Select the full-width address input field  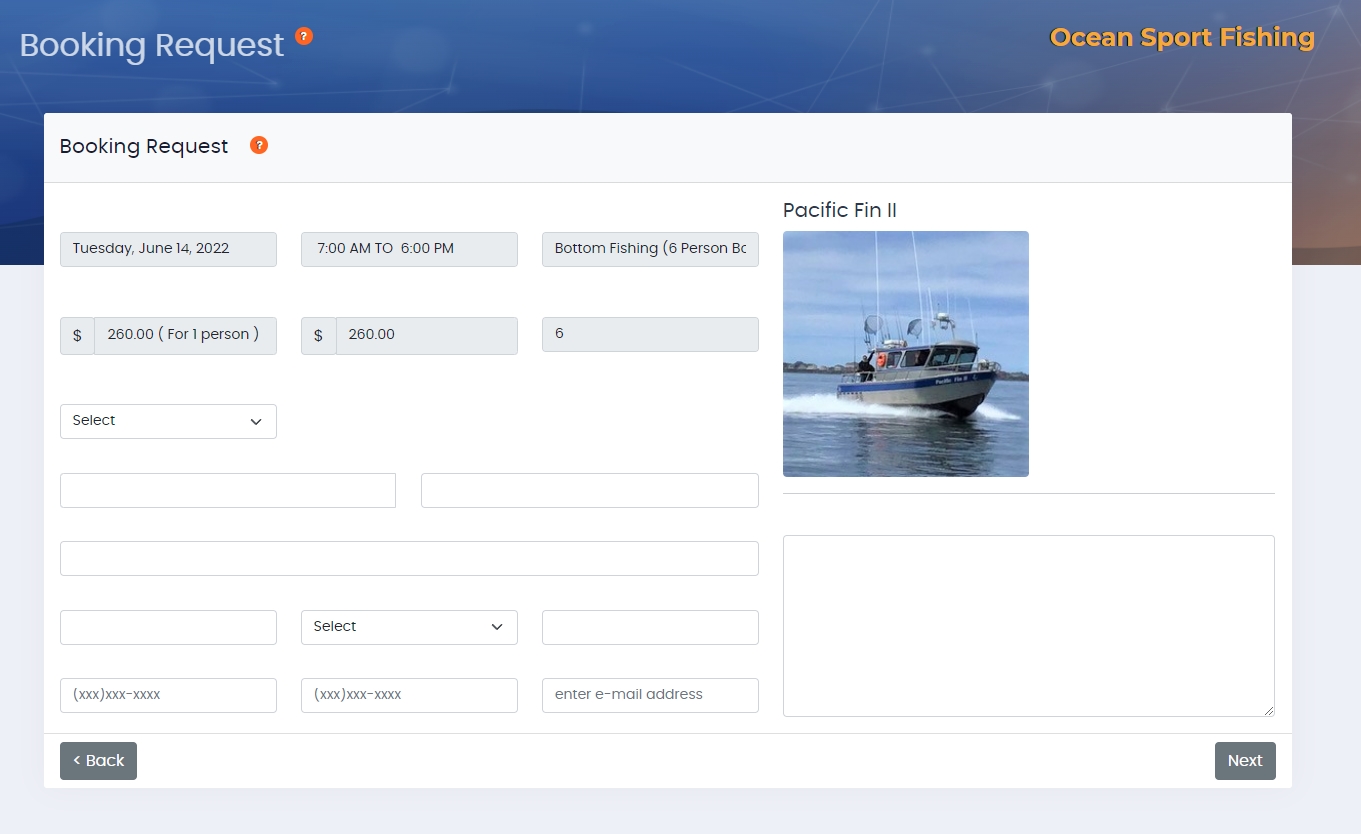coord(409,558)
